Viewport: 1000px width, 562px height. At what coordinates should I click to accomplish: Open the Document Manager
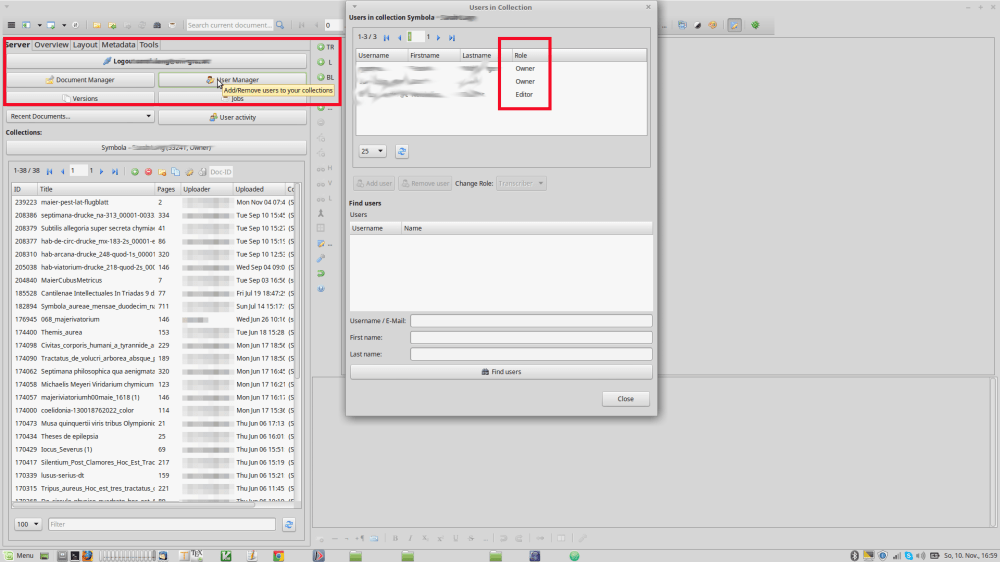(x=80, y=80)
